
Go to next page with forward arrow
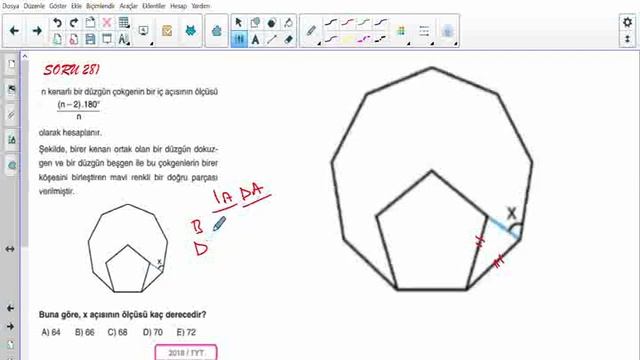pyautogui.click(x=37, y=31)
